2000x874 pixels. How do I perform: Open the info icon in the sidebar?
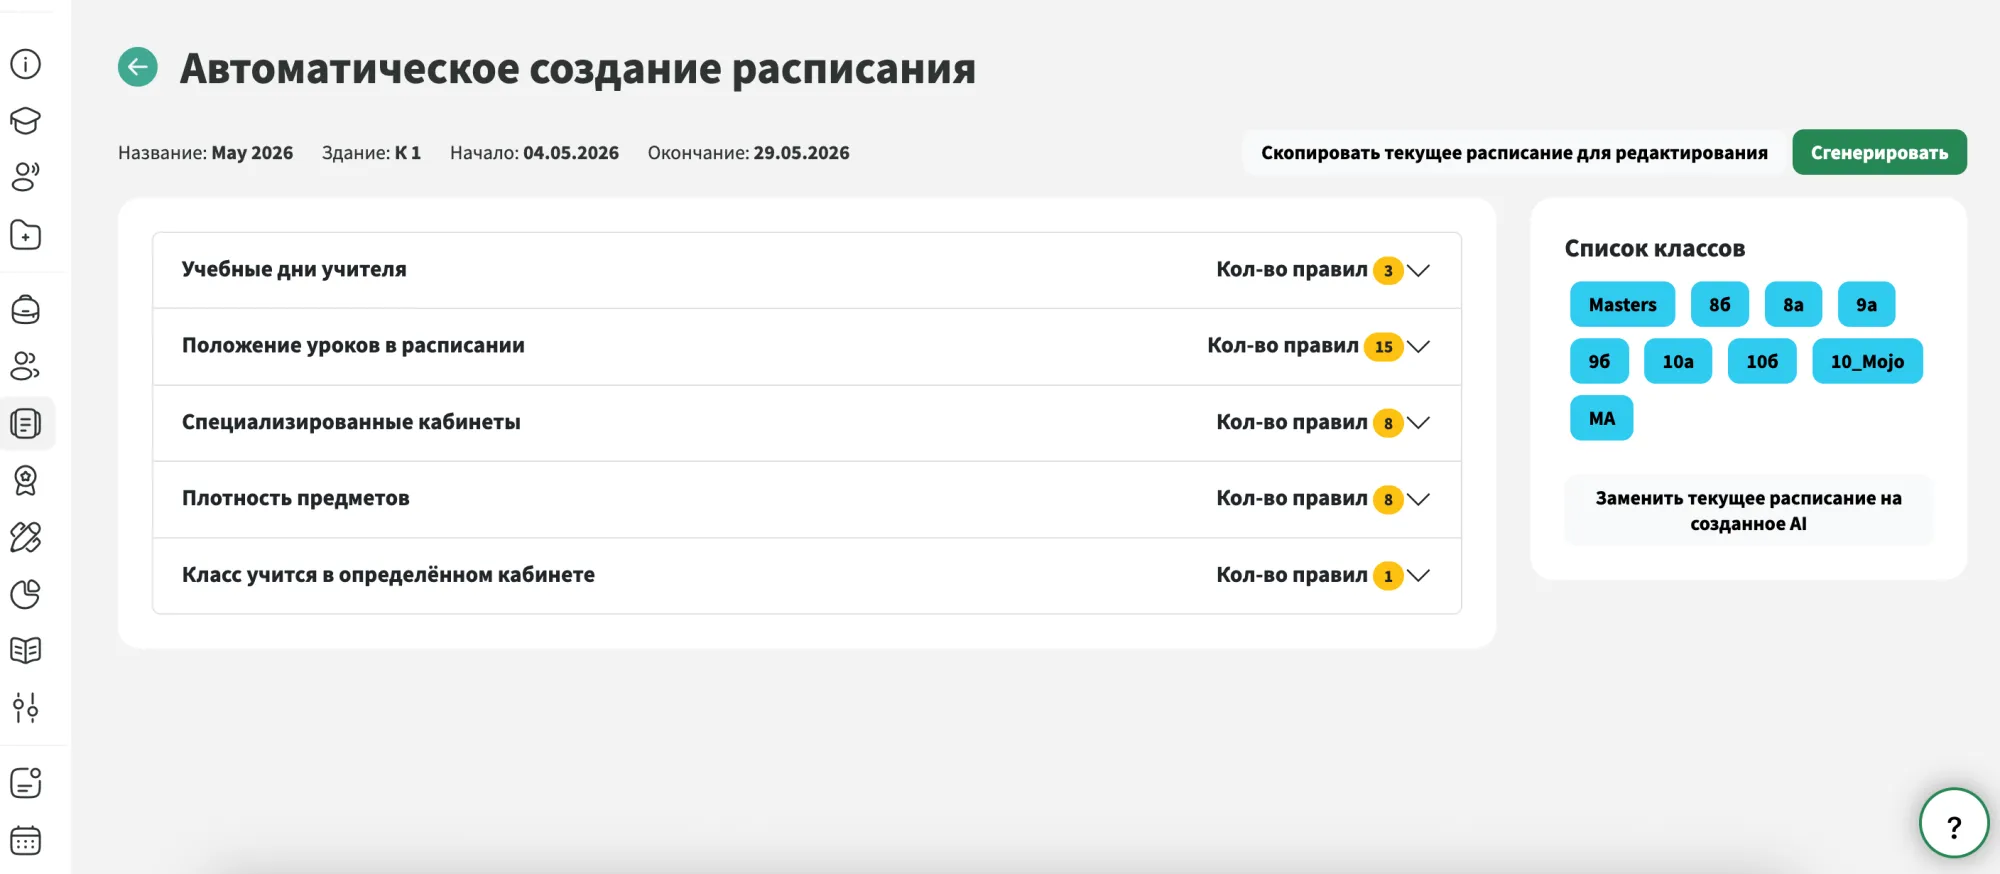(25, 64)
